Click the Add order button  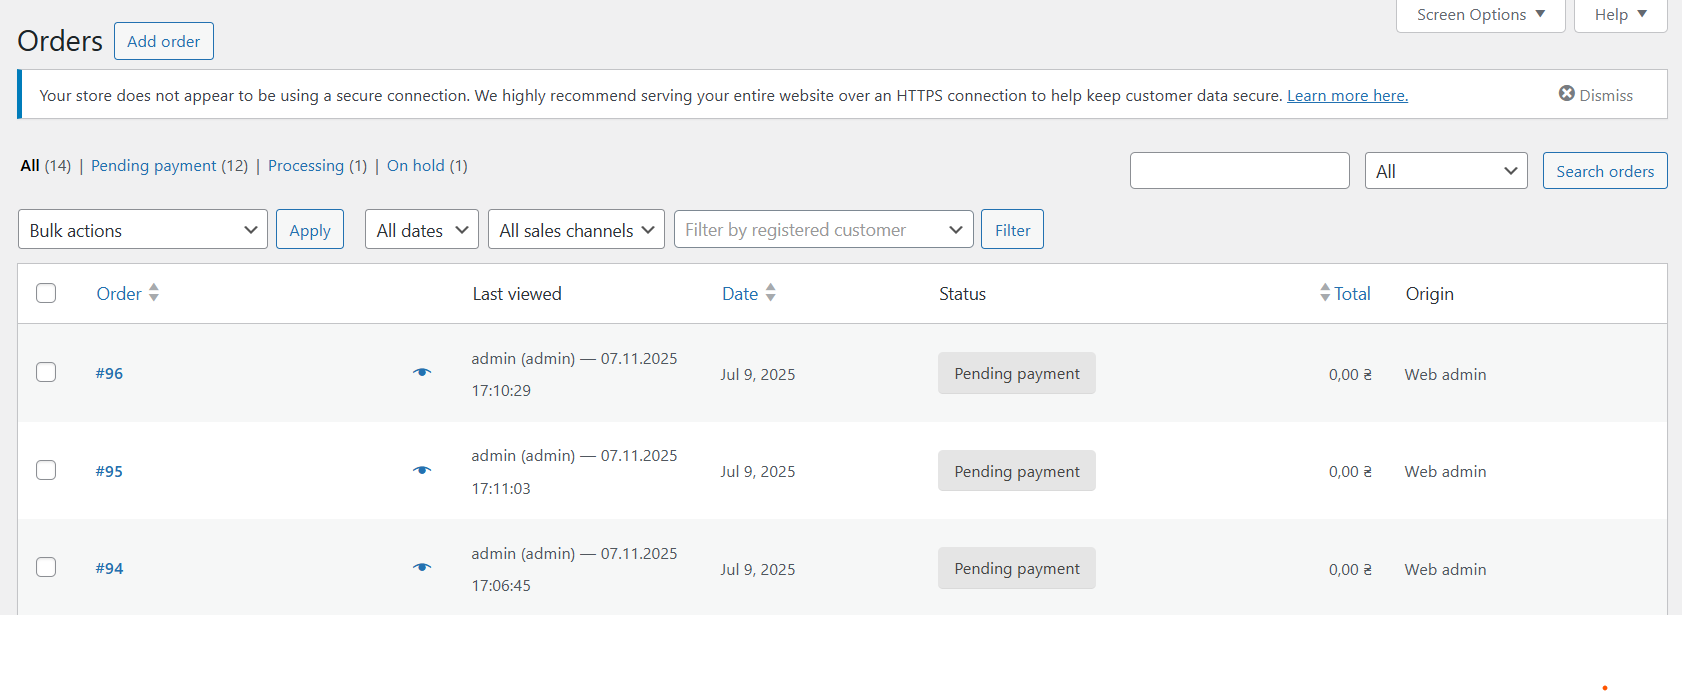click(163, 41)
